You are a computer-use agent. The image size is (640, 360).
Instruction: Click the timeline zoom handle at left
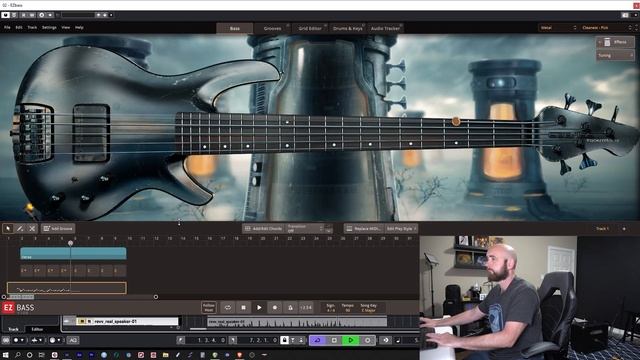tap(4, 297)
